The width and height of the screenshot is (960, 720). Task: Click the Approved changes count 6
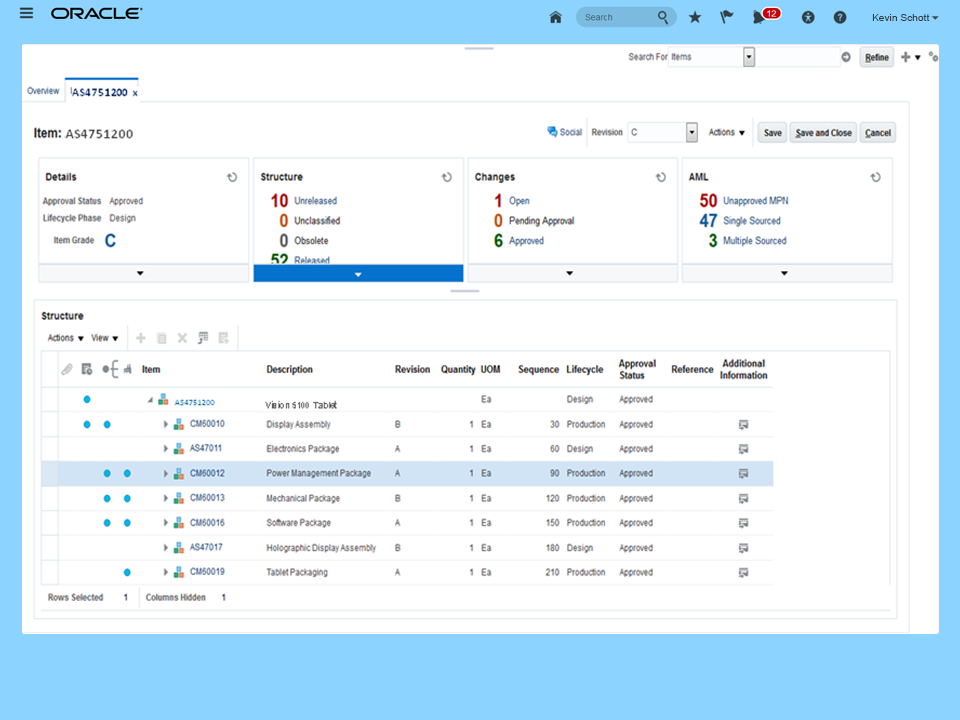(498, 241)
